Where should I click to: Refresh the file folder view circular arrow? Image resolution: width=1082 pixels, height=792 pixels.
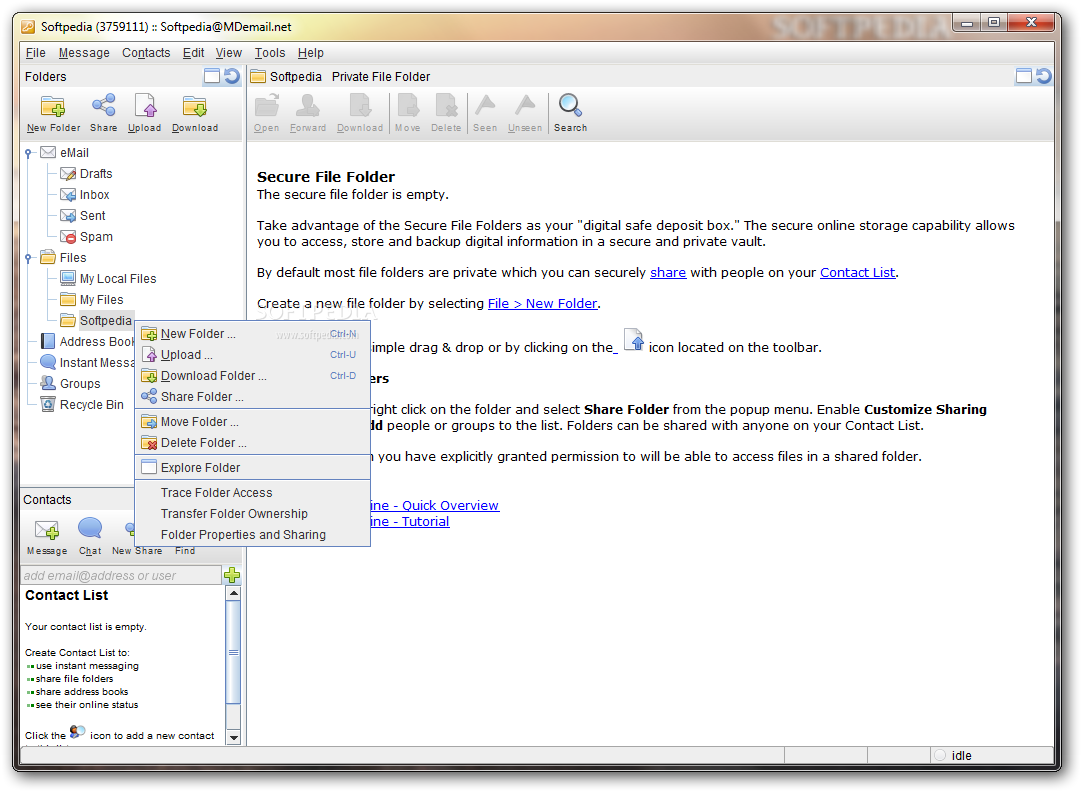tap(1044, 76)
